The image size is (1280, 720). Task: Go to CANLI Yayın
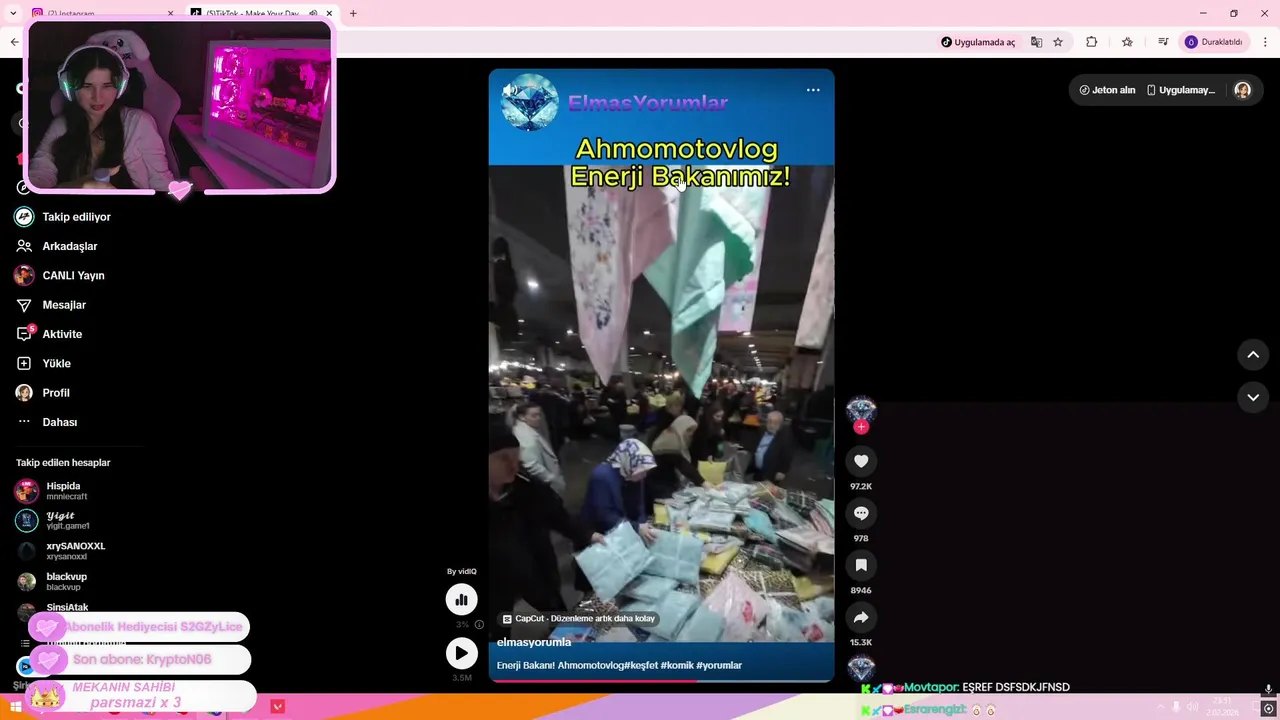(x=60, y=275)
